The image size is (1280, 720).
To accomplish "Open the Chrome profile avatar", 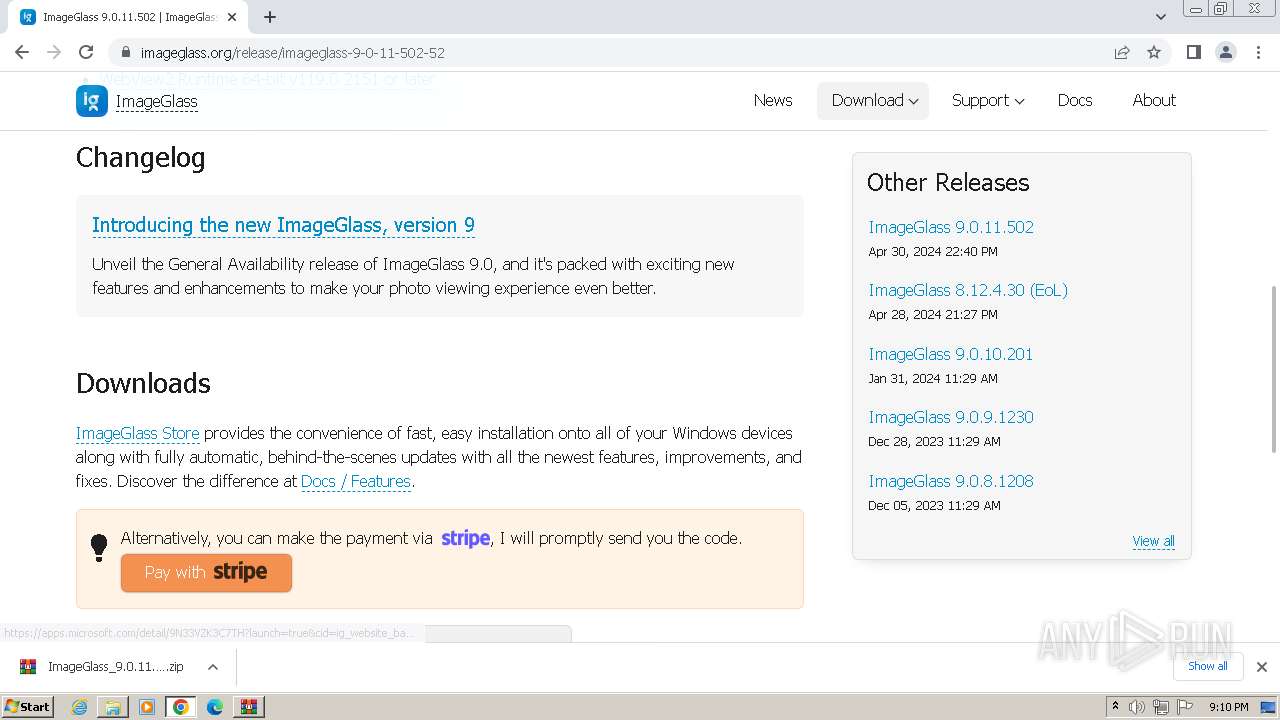I will pyautogui.click(x=1226, y=52).
